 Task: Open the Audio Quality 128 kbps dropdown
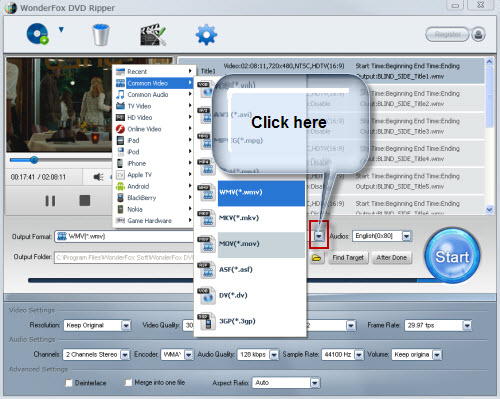click(274, 355)
